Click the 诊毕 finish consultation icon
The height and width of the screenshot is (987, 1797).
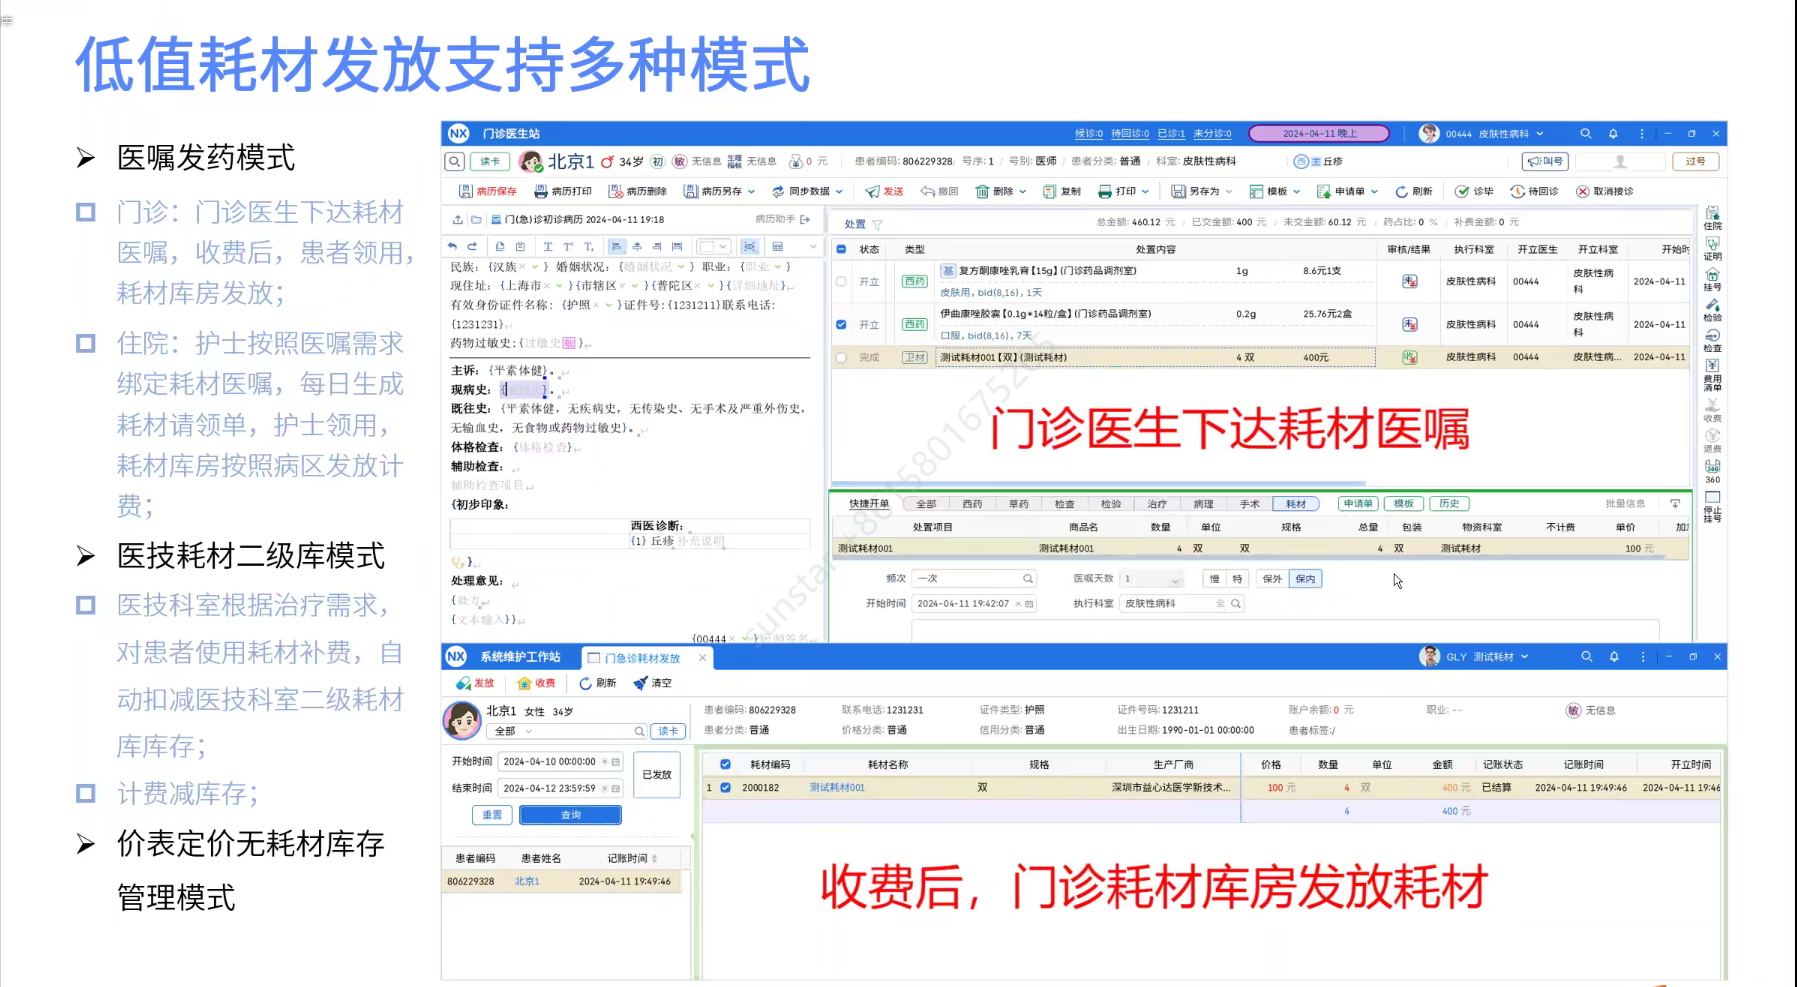[x=1462, y=191]
